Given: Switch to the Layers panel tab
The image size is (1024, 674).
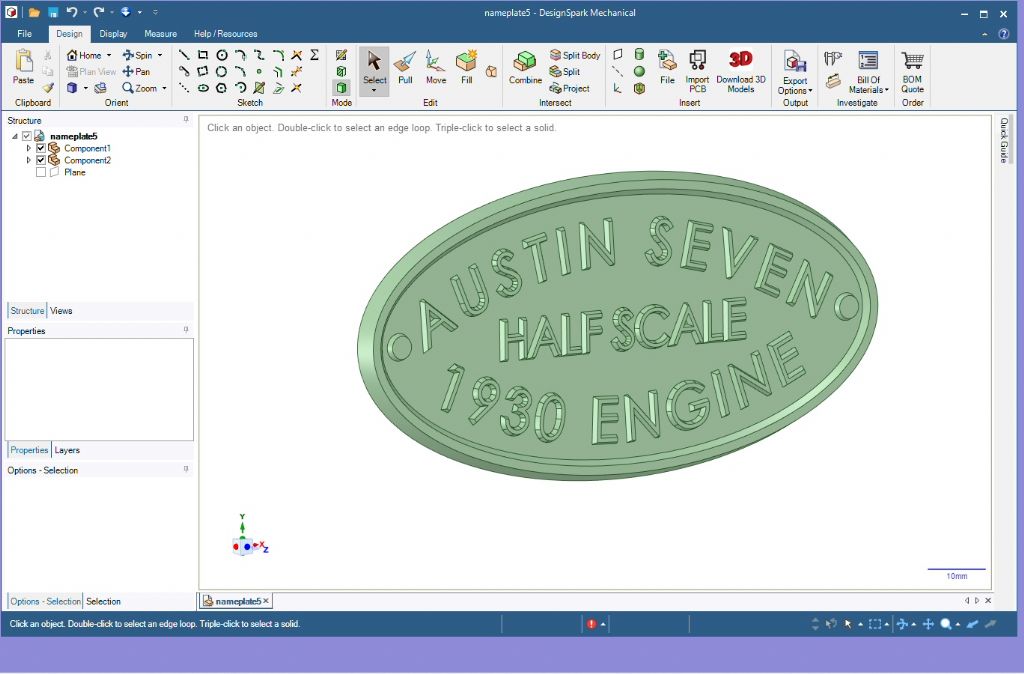Looking at the screenshot, I should [67, 450].
